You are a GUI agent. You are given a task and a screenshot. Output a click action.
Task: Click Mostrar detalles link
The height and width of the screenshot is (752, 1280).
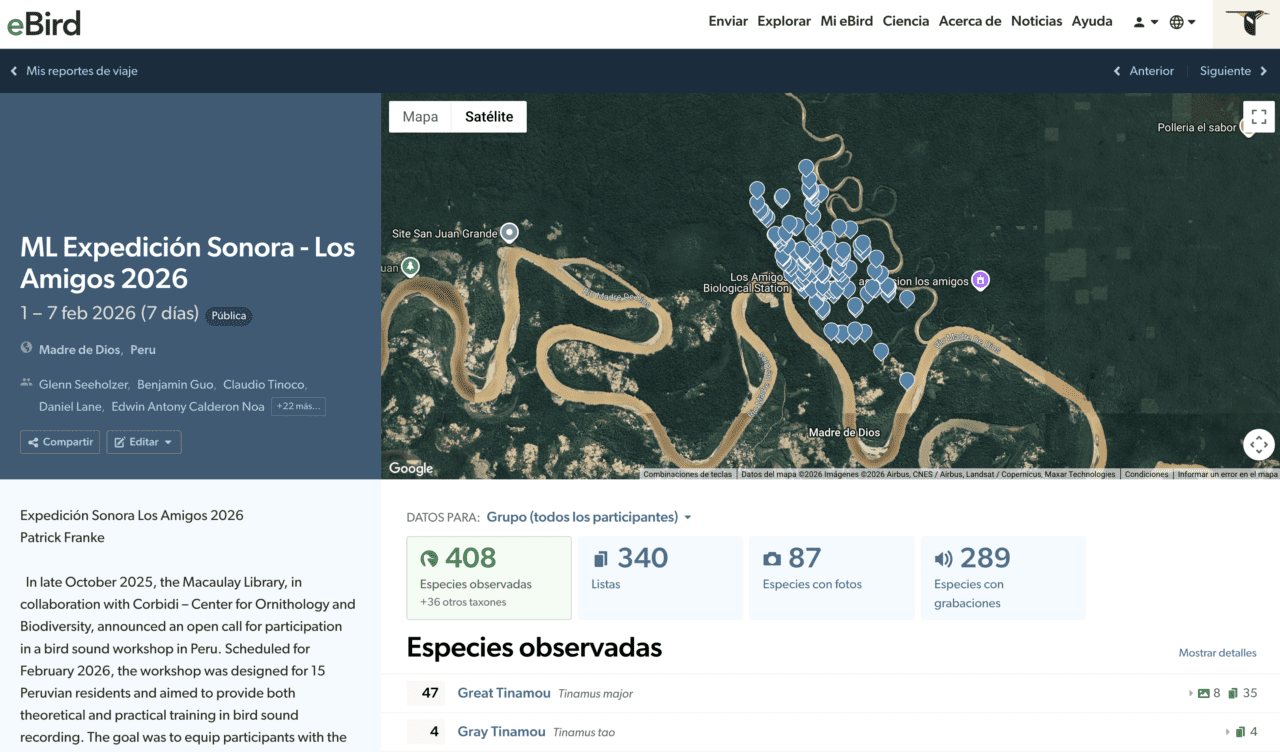[1217, 653]
